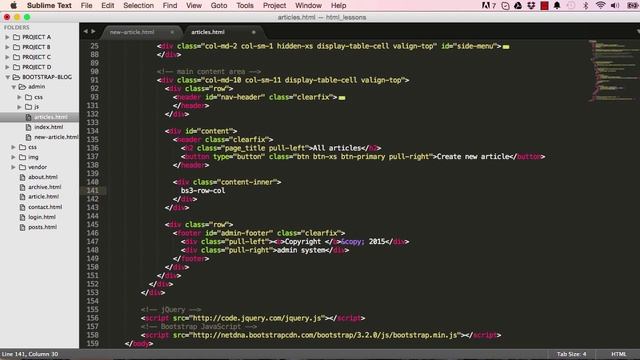The height and width of the screenshot is (360, 640).
Task: Open contact.html in the sidebar
Action: tap(45, 207)
